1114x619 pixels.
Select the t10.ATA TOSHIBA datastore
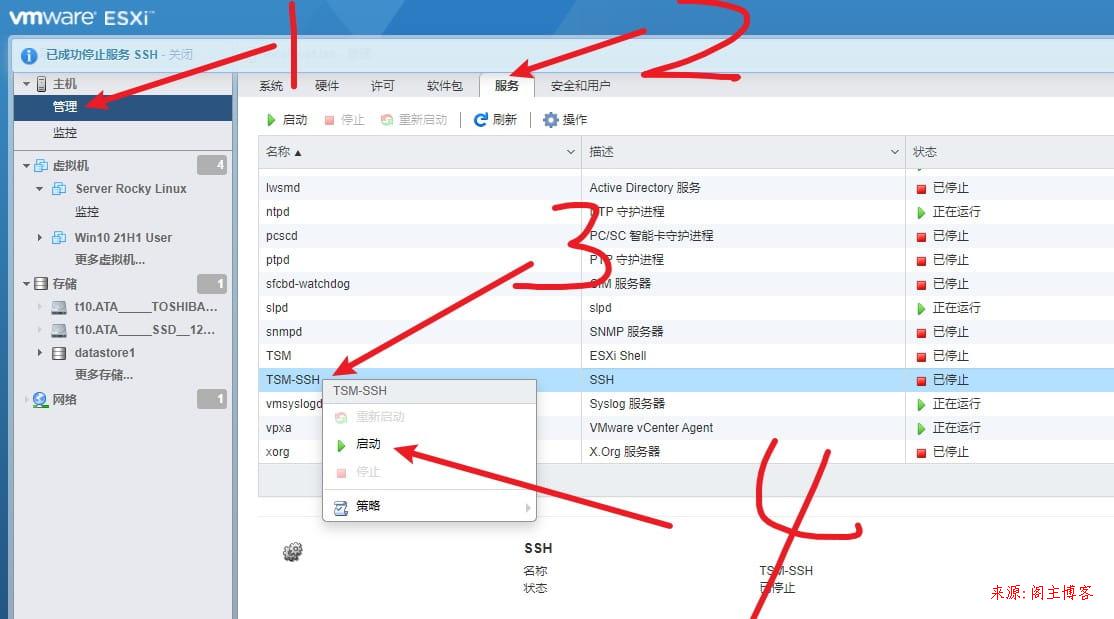pos(146,307)
